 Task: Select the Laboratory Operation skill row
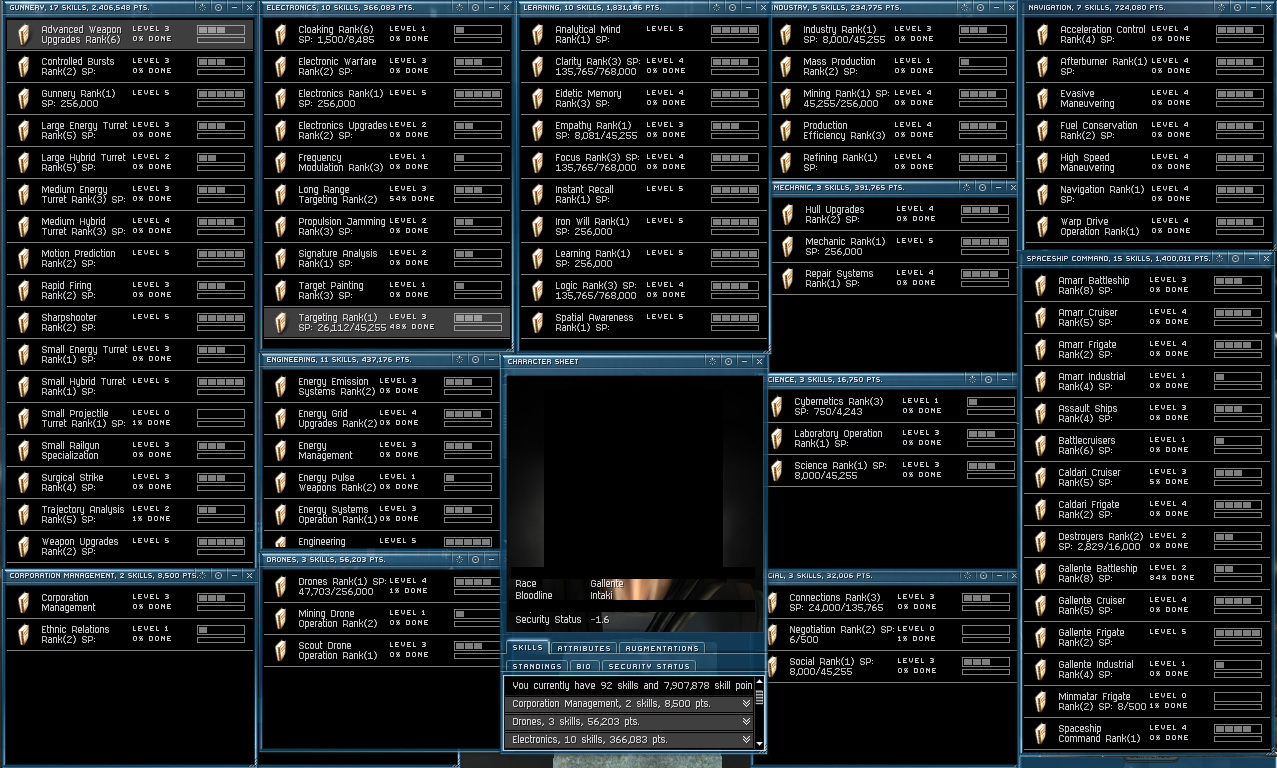coord(893,439)
